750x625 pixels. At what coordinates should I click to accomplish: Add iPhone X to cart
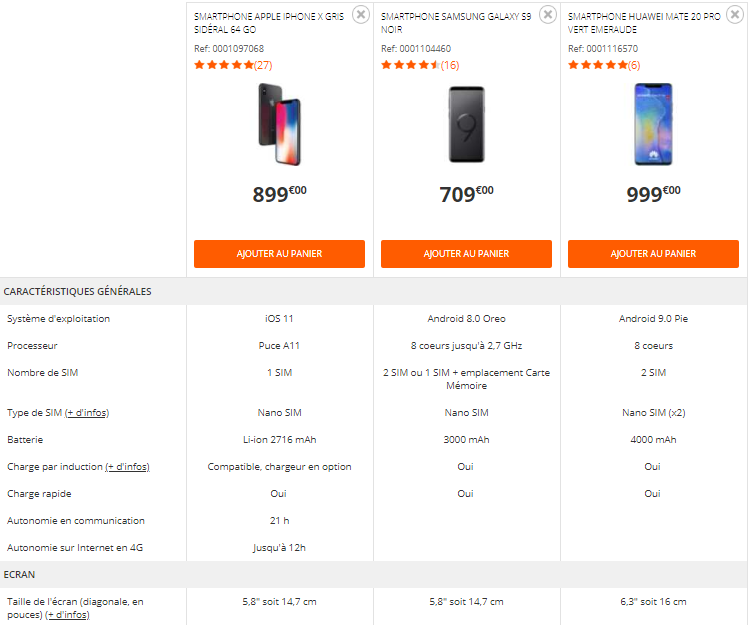pyautogui.click(x=279, y=254)
